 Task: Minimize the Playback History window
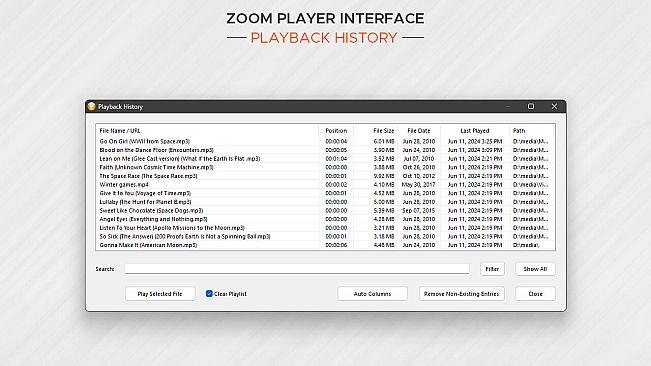click(507, 107)
